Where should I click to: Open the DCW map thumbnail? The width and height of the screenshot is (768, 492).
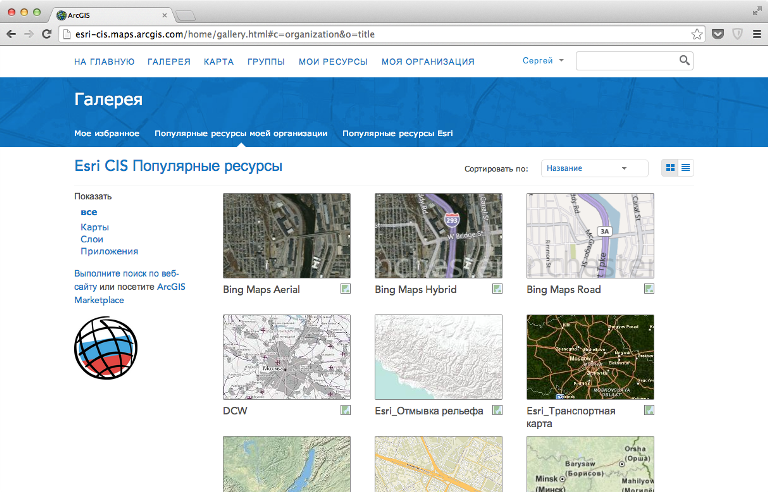point(287,357)
